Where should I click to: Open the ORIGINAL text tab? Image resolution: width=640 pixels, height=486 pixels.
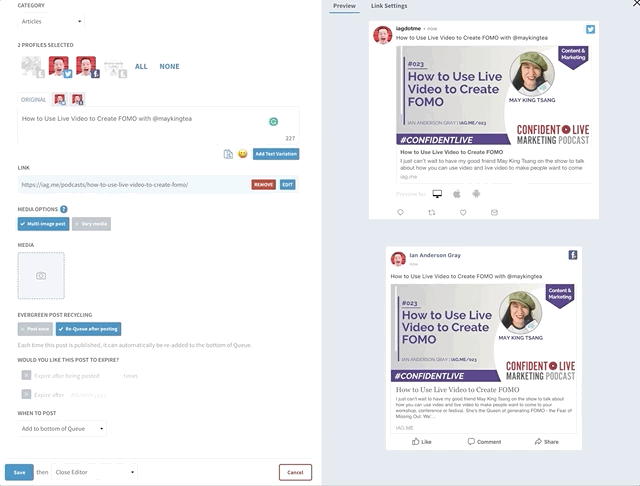pos(33,100)
